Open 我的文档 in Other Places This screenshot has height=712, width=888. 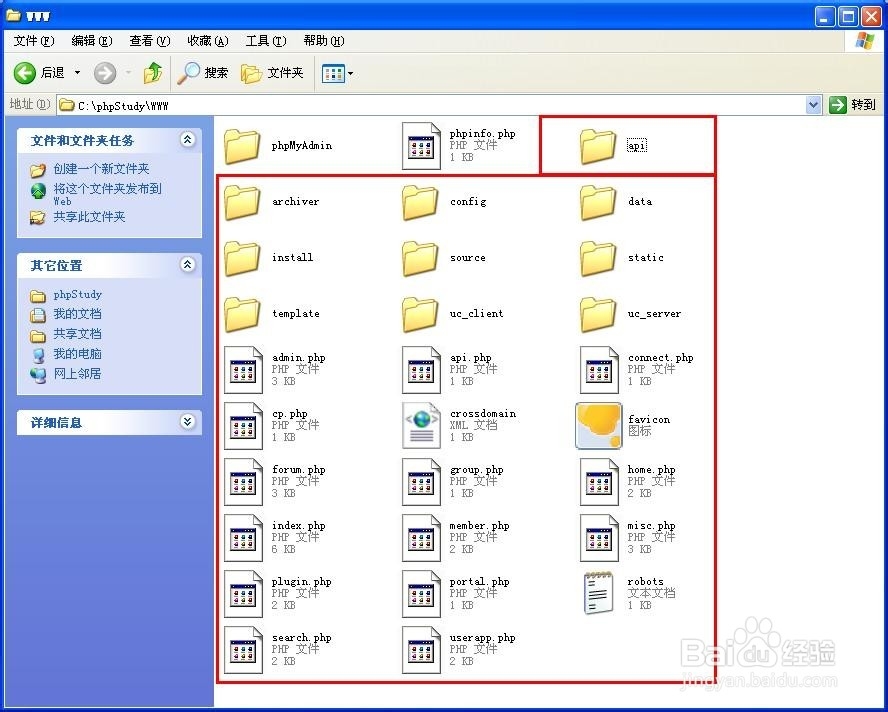77,314
